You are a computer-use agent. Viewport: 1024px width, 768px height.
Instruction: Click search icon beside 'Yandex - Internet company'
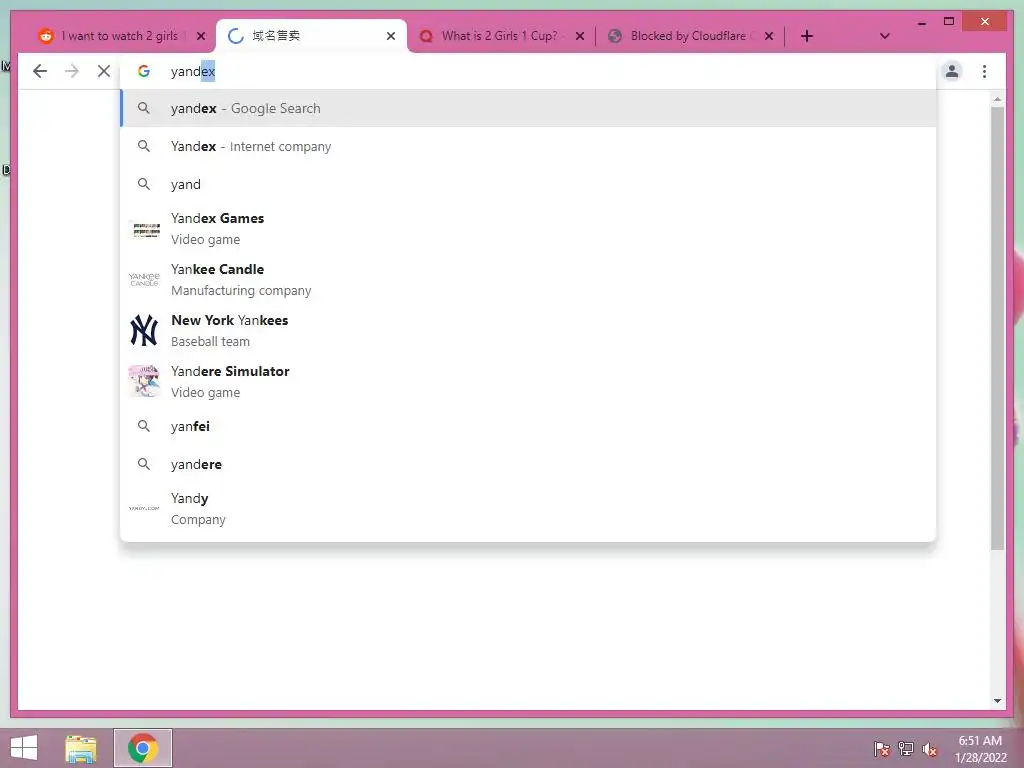point(144,146)
